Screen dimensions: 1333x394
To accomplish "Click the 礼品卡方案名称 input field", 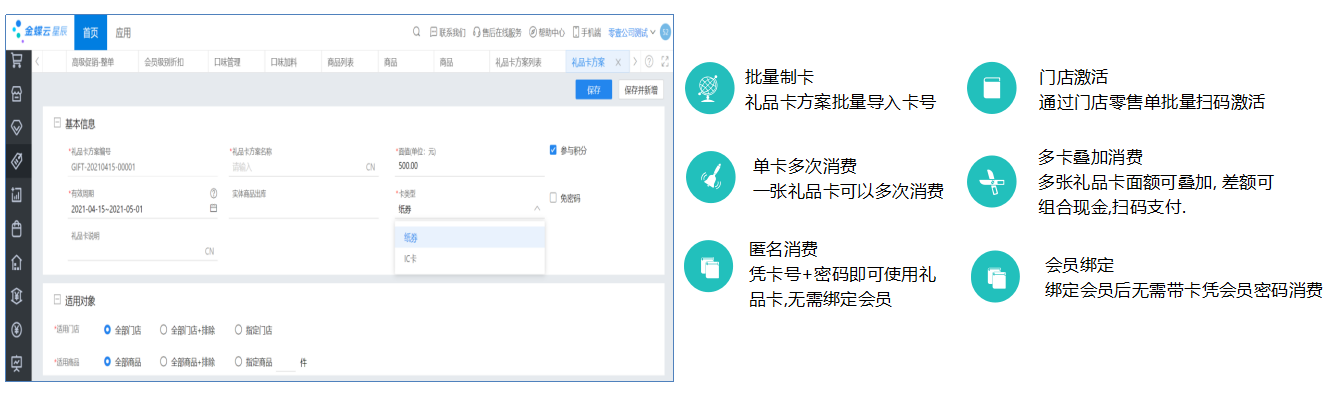I will tap(303, 167).
